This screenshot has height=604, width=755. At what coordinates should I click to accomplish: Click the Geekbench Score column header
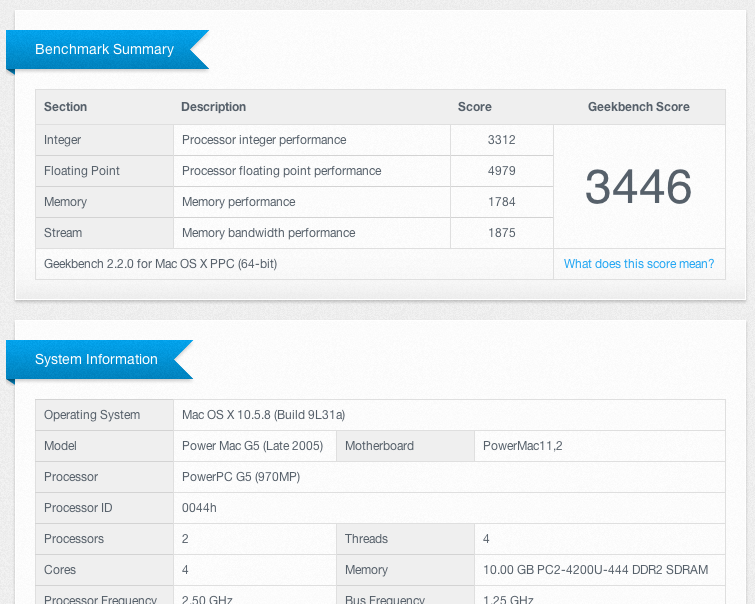[638, 107]
